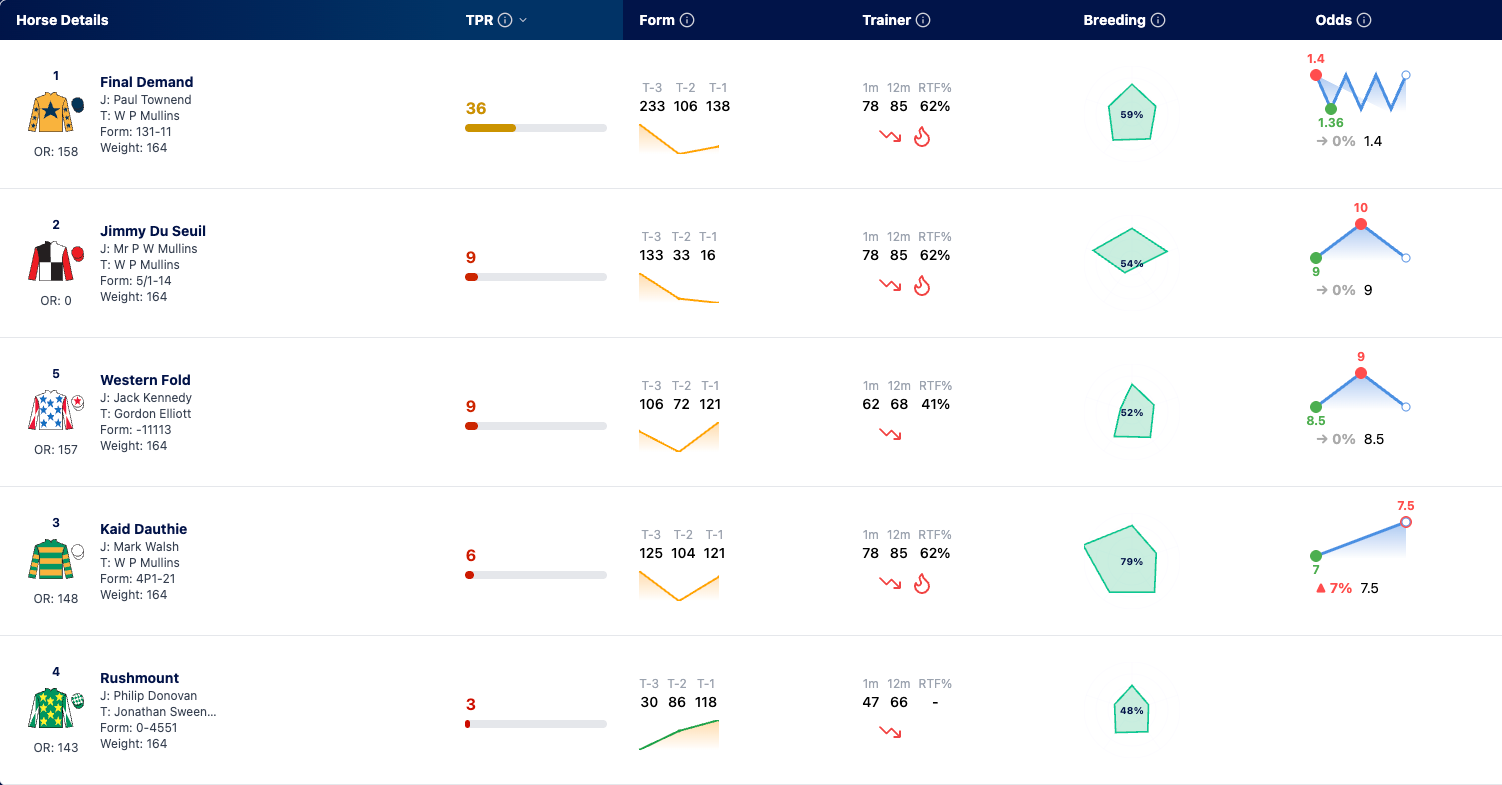Click the flame icon in Final Demand's trainer row
Image resolution: width=1502 pixels, height=785 pixels.
click(922, 137)
